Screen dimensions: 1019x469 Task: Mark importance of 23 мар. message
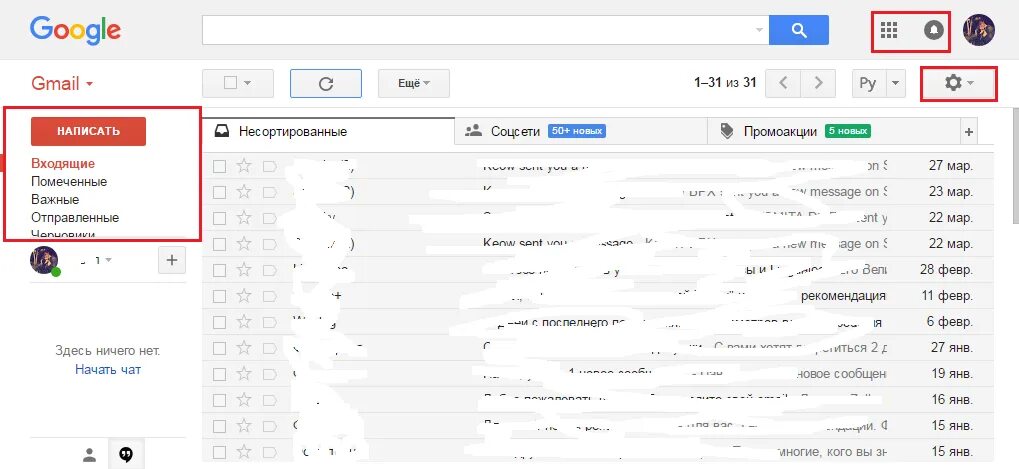269,192
